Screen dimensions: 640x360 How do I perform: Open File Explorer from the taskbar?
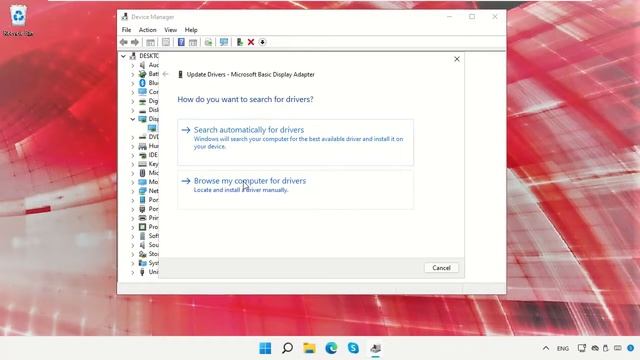(309, 348)
